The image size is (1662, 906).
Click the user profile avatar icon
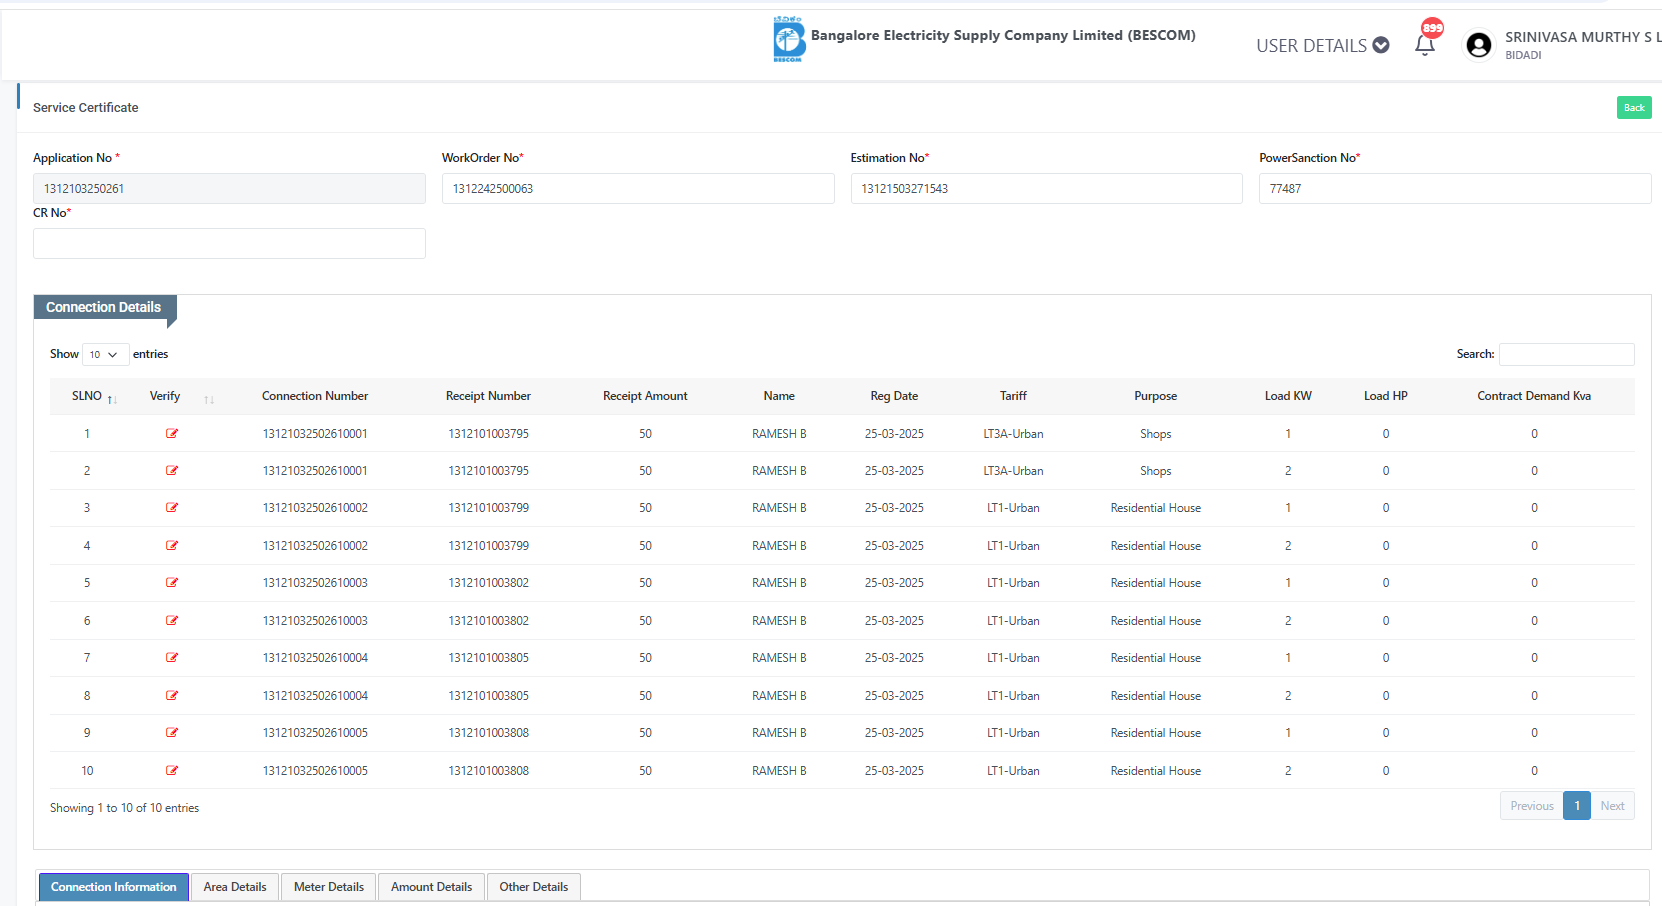(x=1478, y=45)
